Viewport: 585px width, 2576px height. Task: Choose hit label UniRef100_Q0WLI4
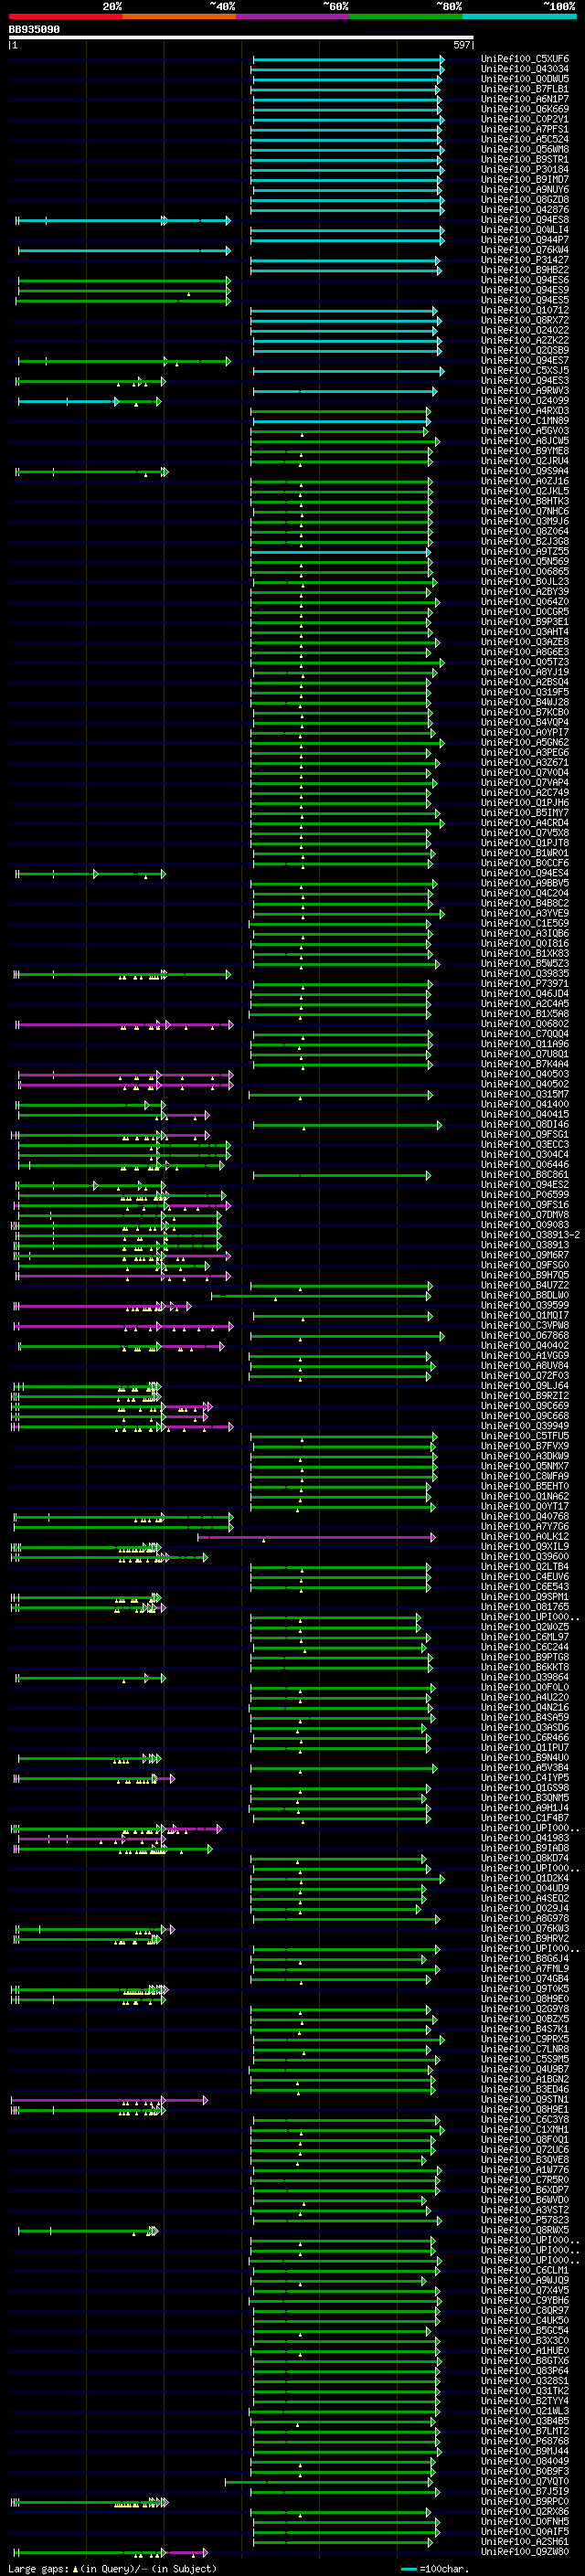[525, 230]
